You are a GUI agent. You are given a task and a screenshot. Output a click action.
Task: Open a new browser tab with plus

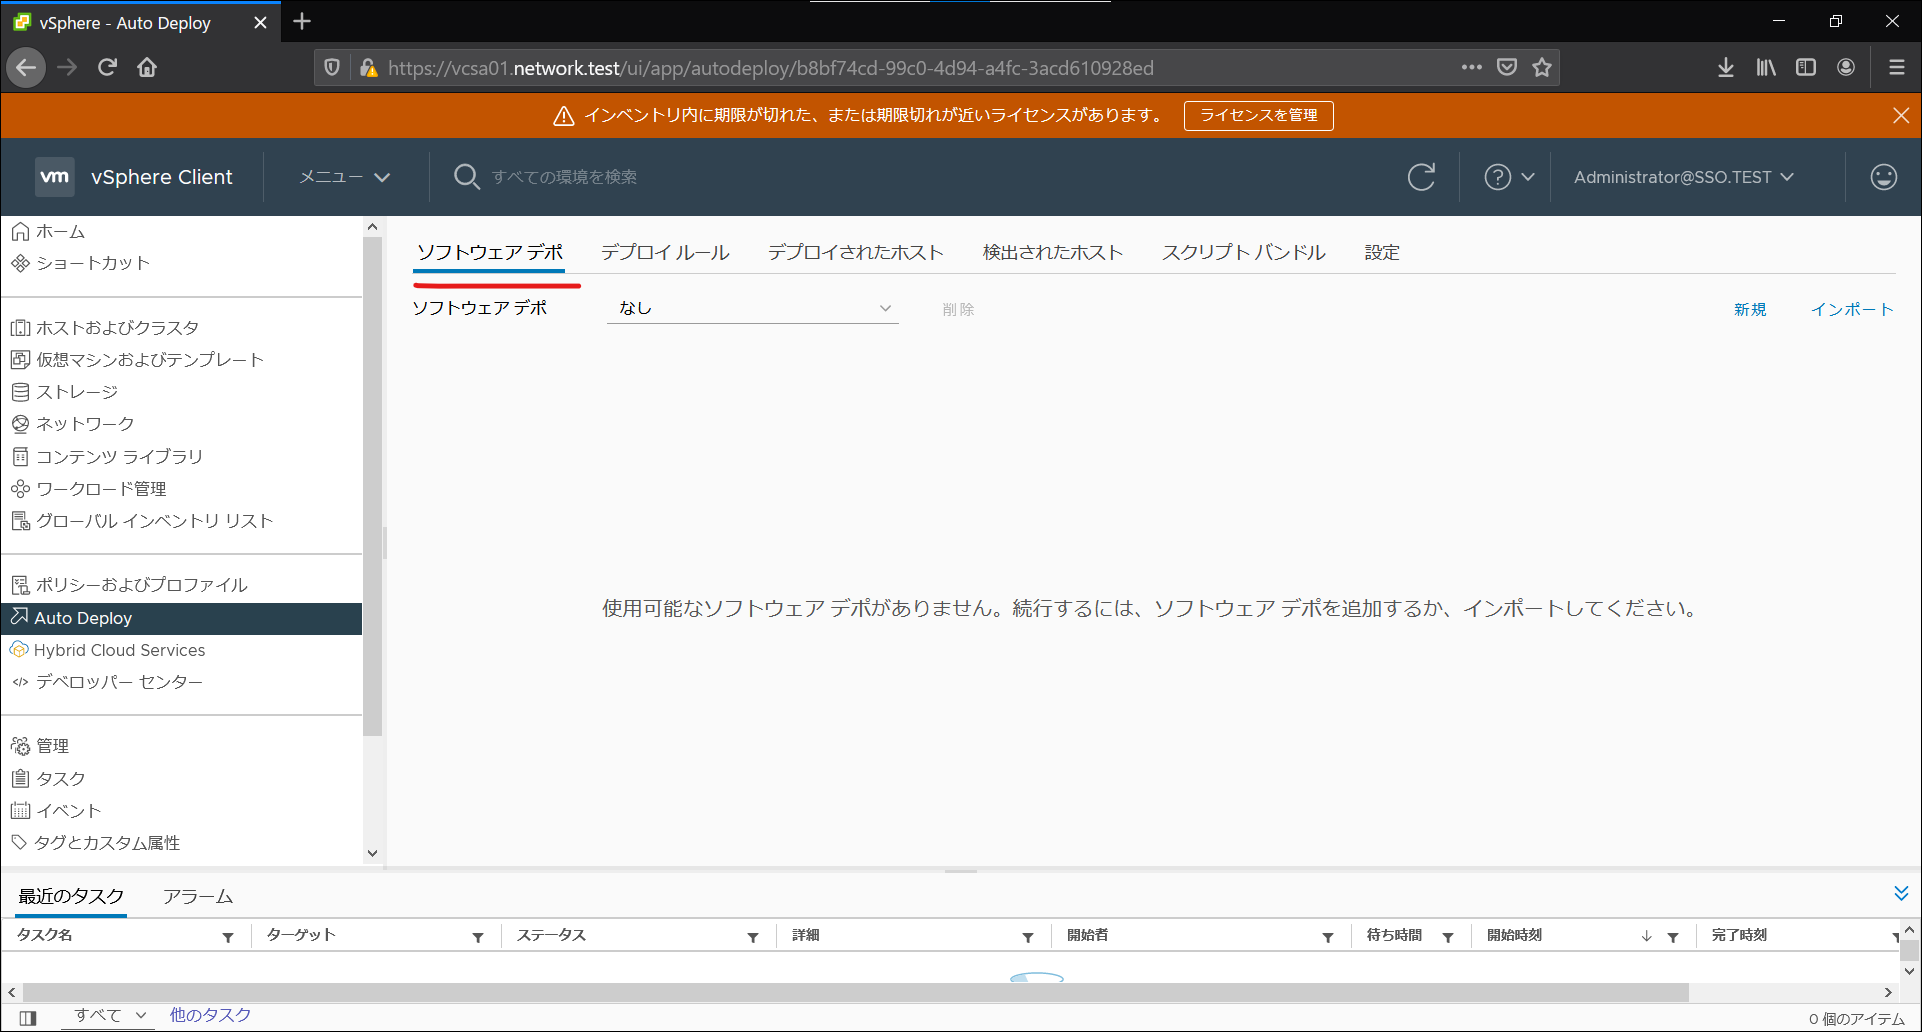tap(302, 21)
